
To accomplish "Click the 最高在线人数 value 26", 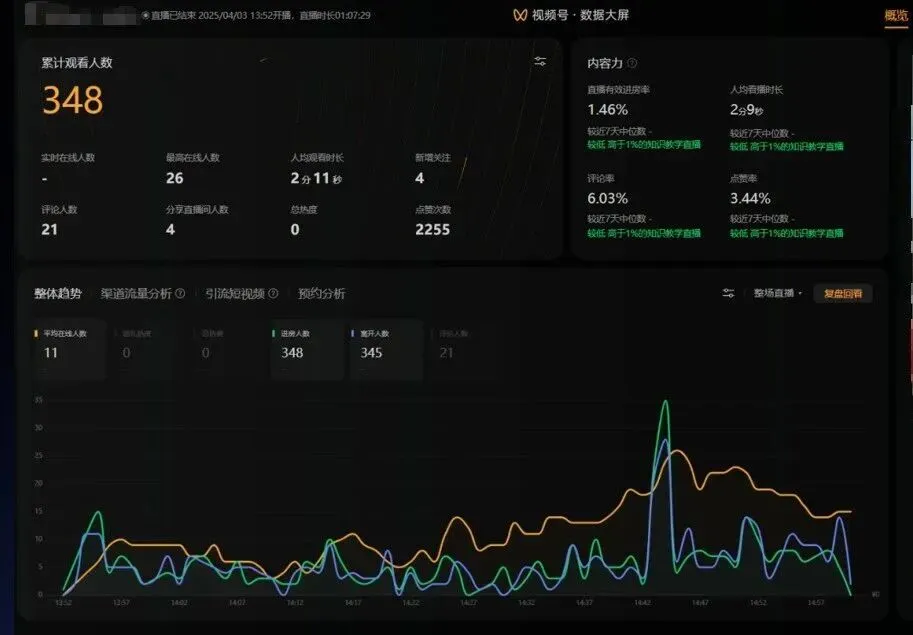I will [x=175, y=178].
